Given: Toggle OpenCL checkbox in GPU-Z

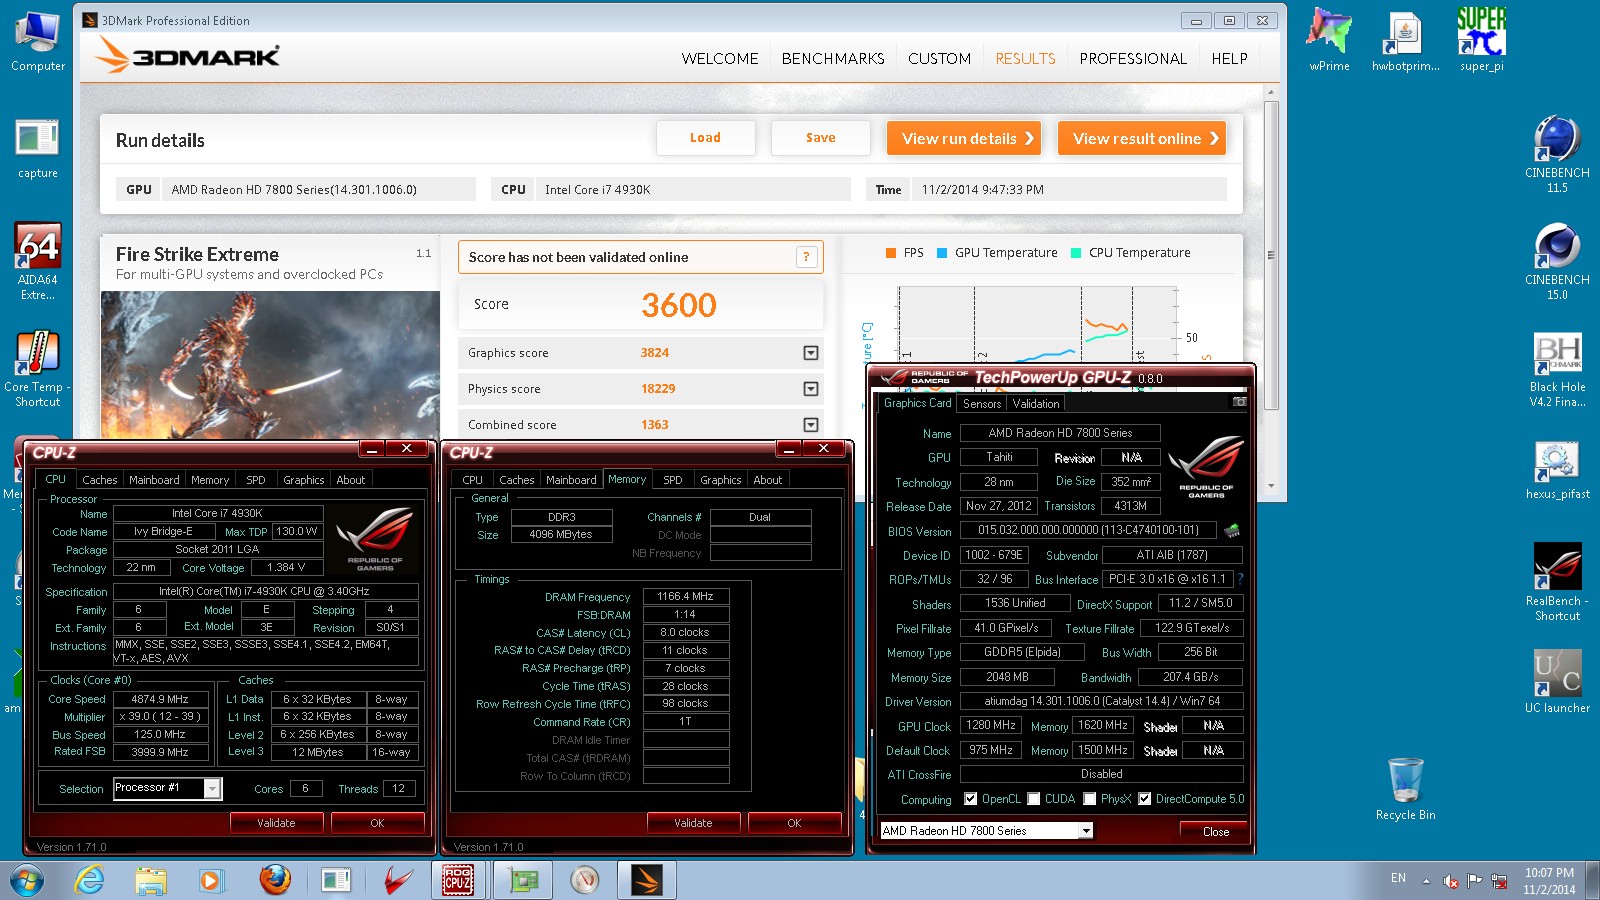Looking at the screenshot, I should [970, 799].
